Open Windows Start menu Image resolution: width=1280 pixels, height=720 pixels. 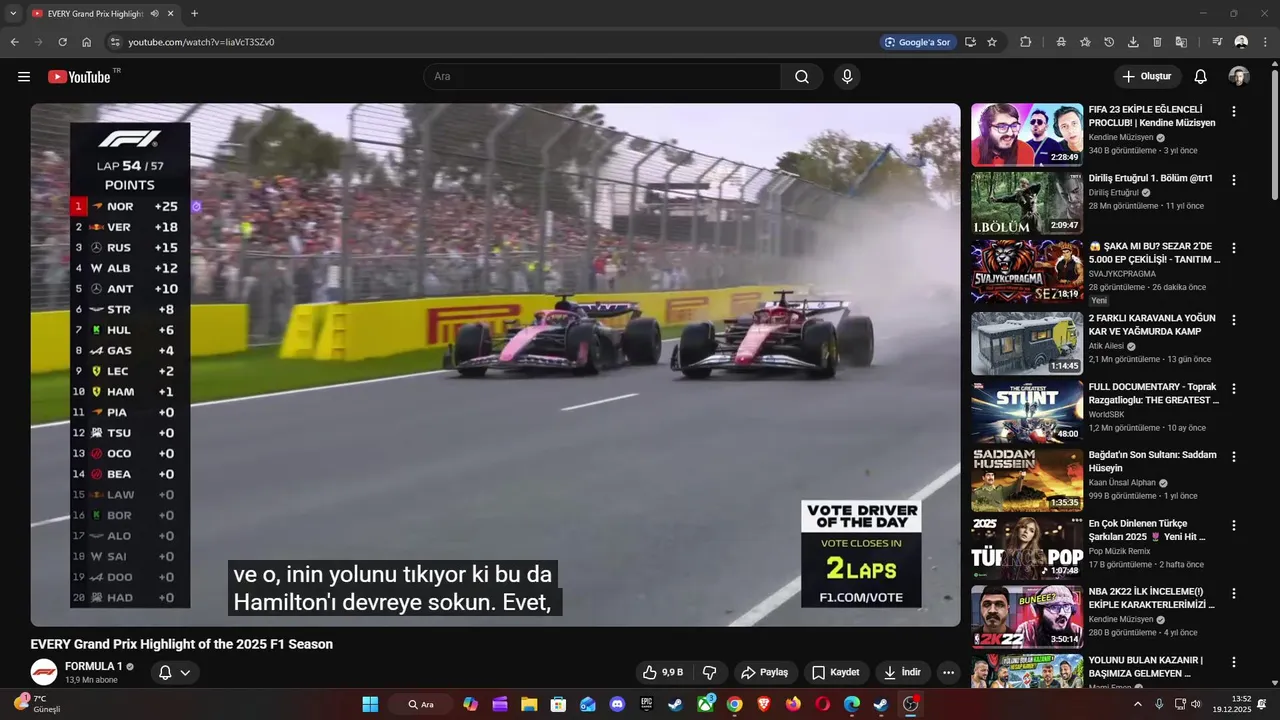pos(370,704)
